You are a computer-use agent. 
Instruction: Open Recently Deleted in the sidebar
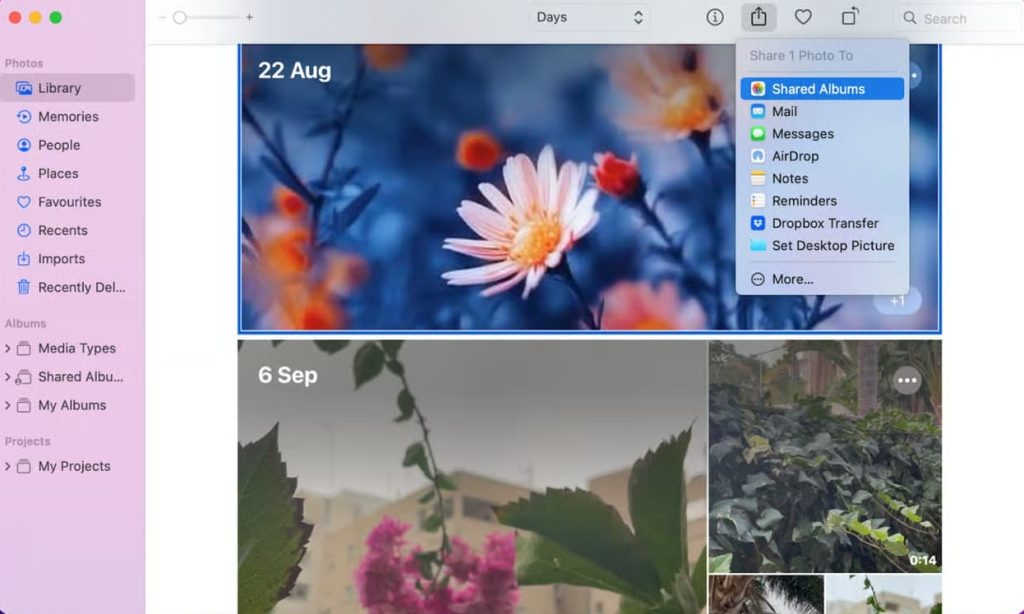coord(68,287)
